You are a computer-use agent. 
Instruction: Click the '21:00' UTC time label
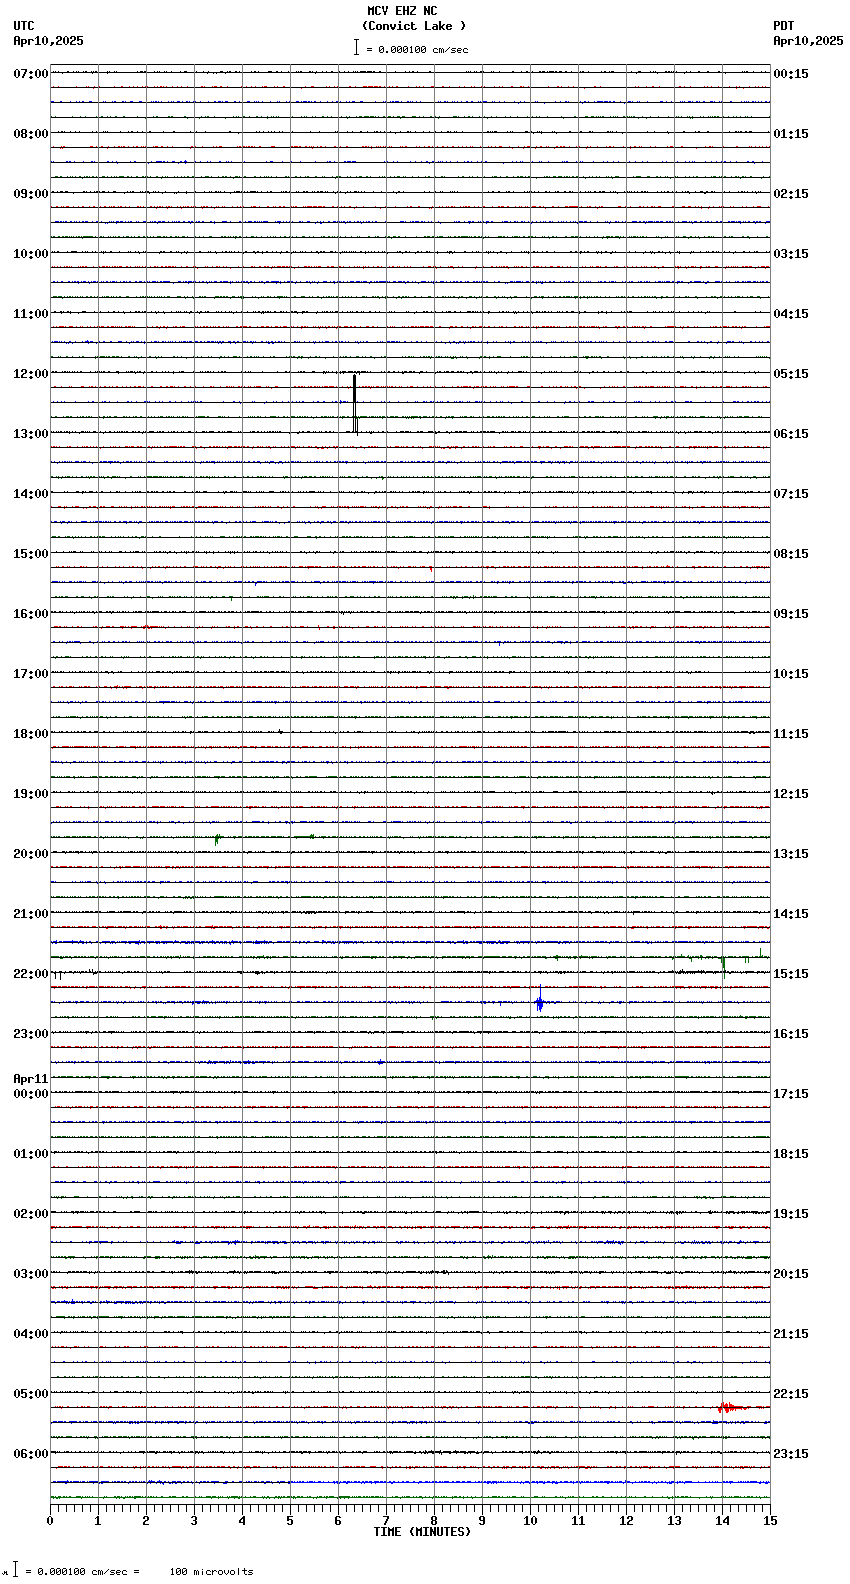pyautogui.click(x=31, y=914)
